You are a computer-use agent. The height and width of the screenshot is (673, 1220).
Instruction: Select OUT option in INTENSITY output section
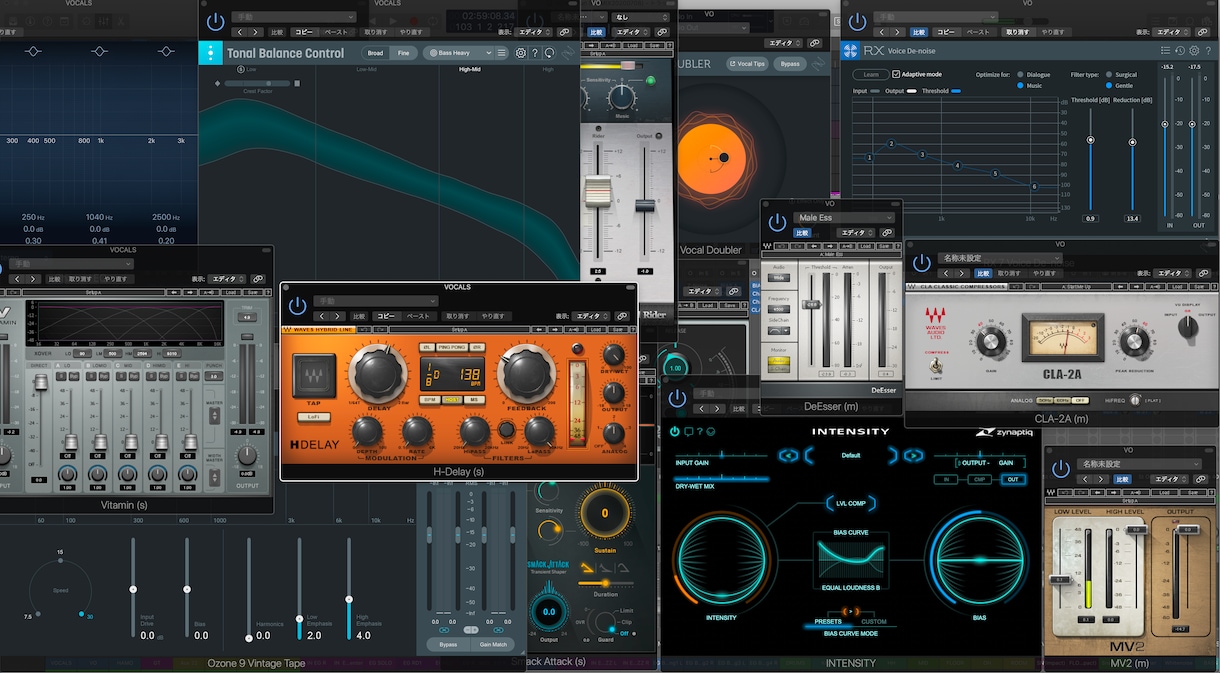point(1013,479)
